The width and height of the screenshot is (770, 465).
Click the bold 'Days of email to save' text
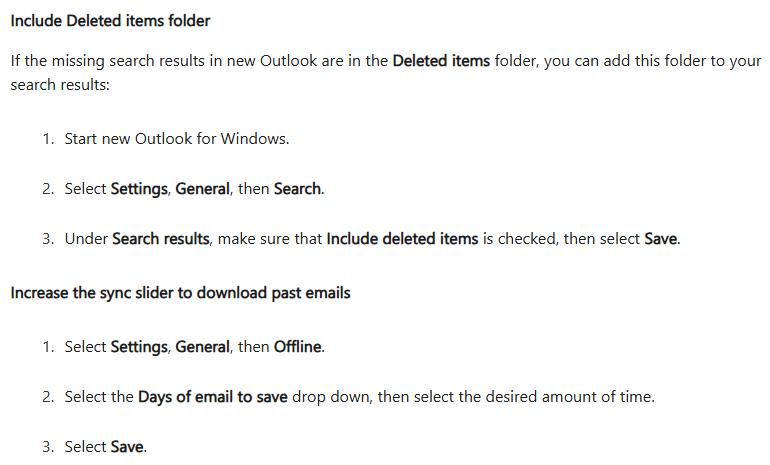click(x=213, y=397)
